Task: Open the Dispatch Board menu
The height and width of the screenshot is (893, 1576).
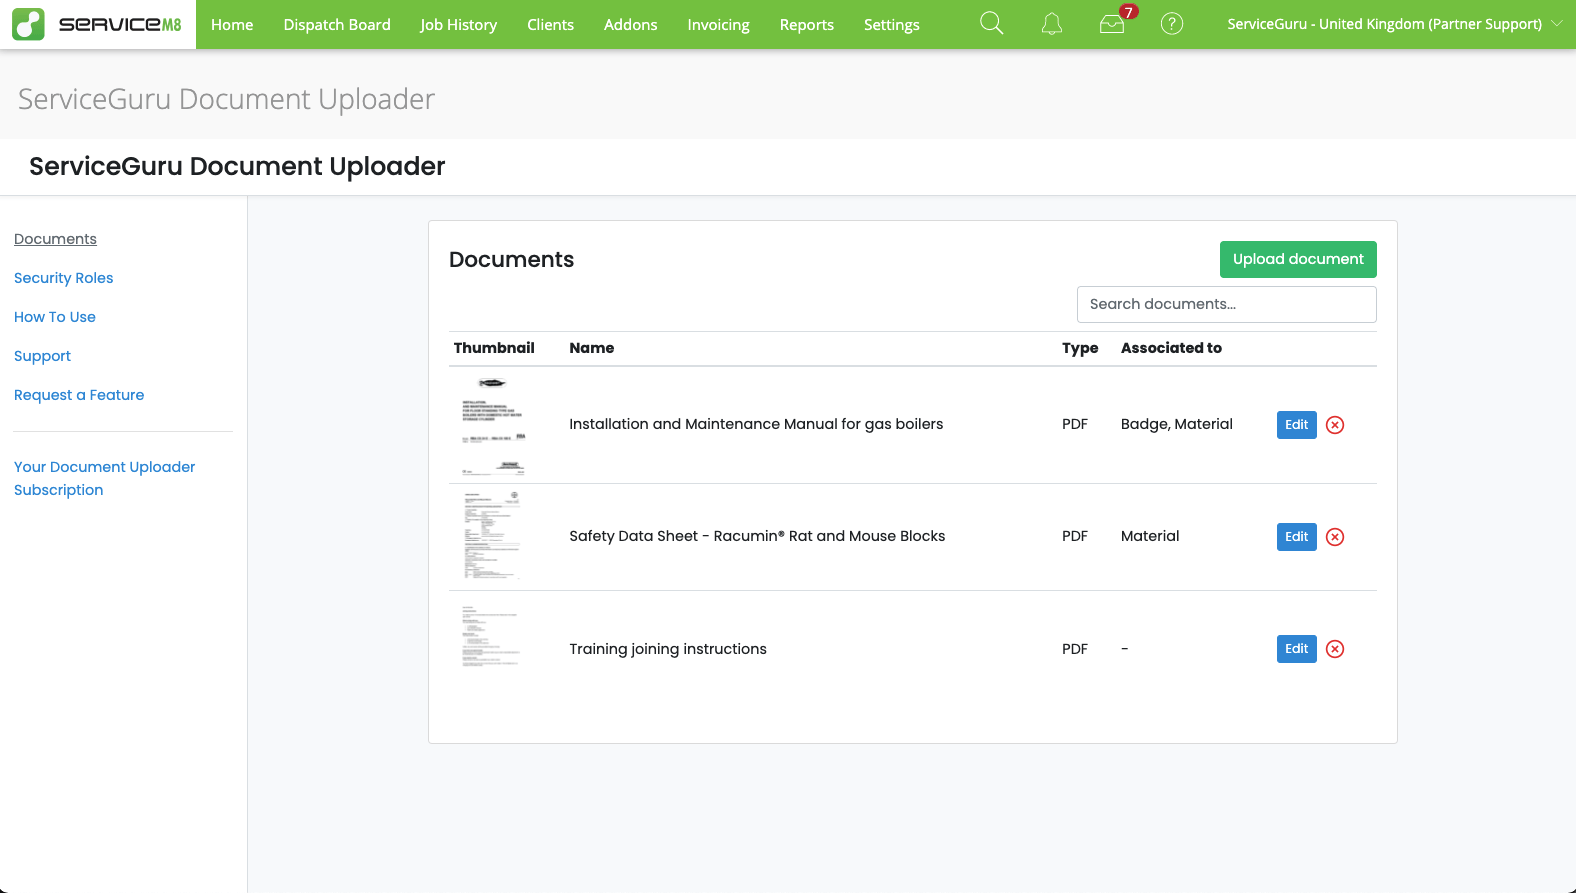Action: (x=337, y=24)
